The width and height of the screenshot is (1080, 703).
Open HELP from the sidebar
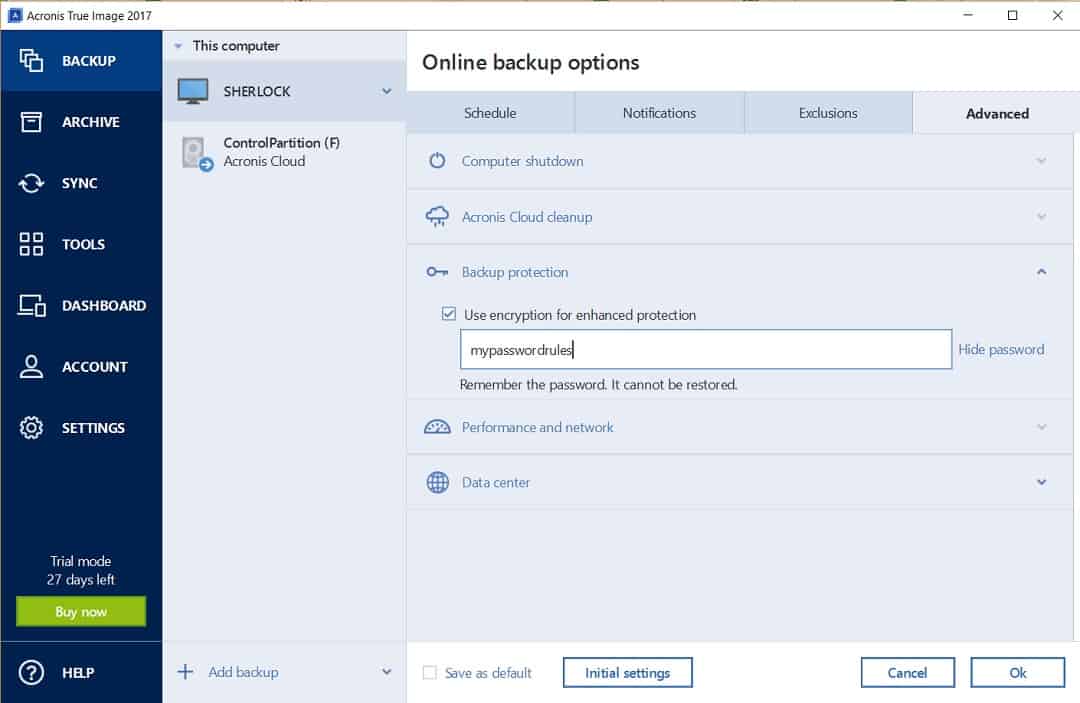pos(81,672)
